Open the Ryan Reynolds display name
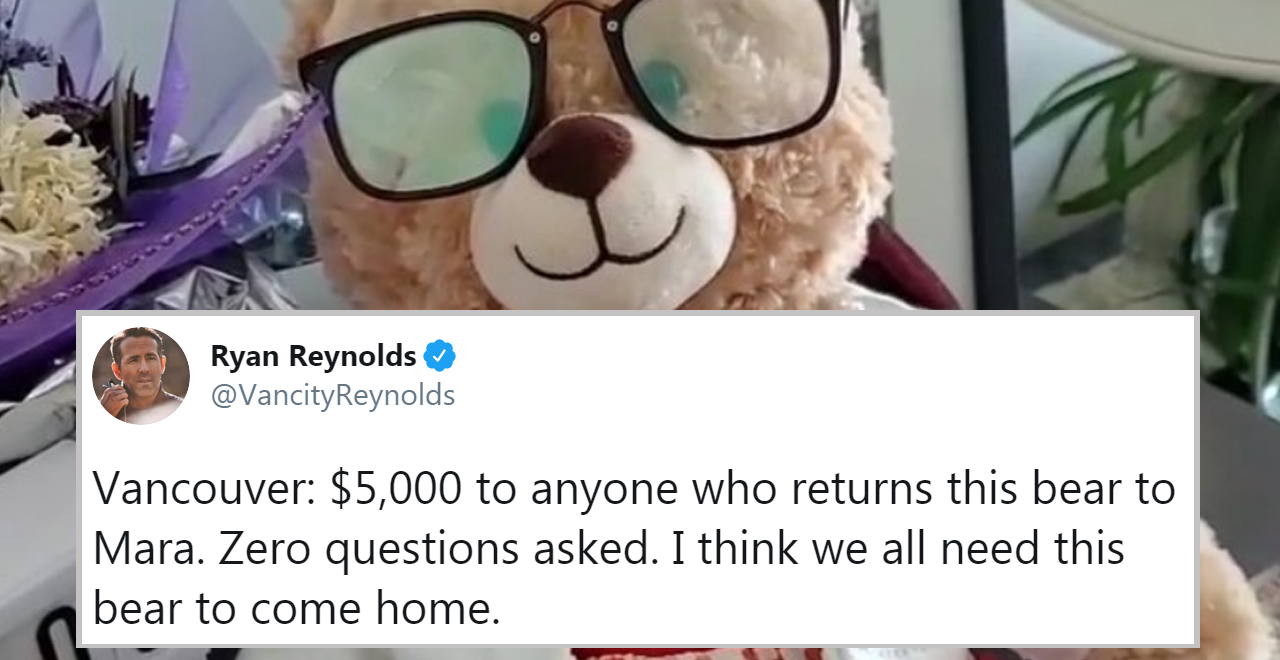 (313, 356)
